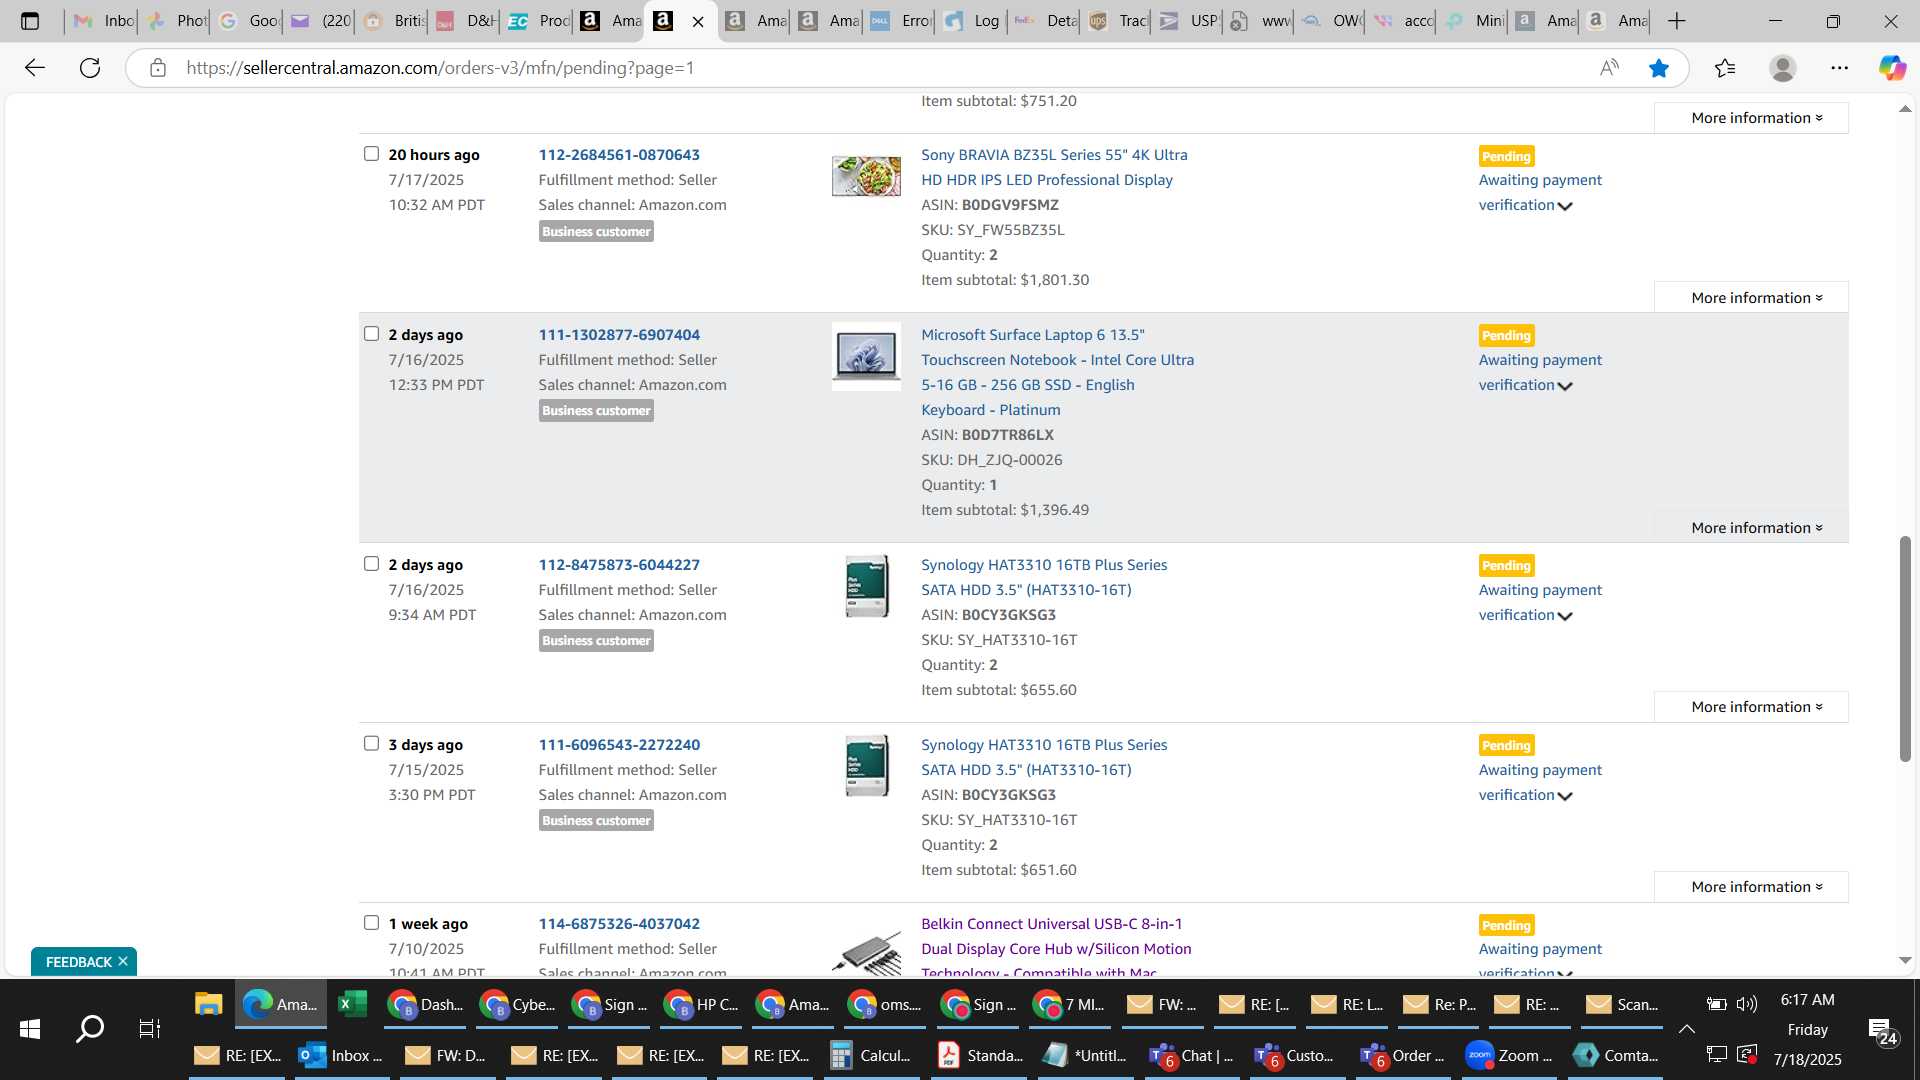Dismiss the FEEDBACK tab with X
This screenshot has width=1920, height=1080.
click(x=123, y=961)
